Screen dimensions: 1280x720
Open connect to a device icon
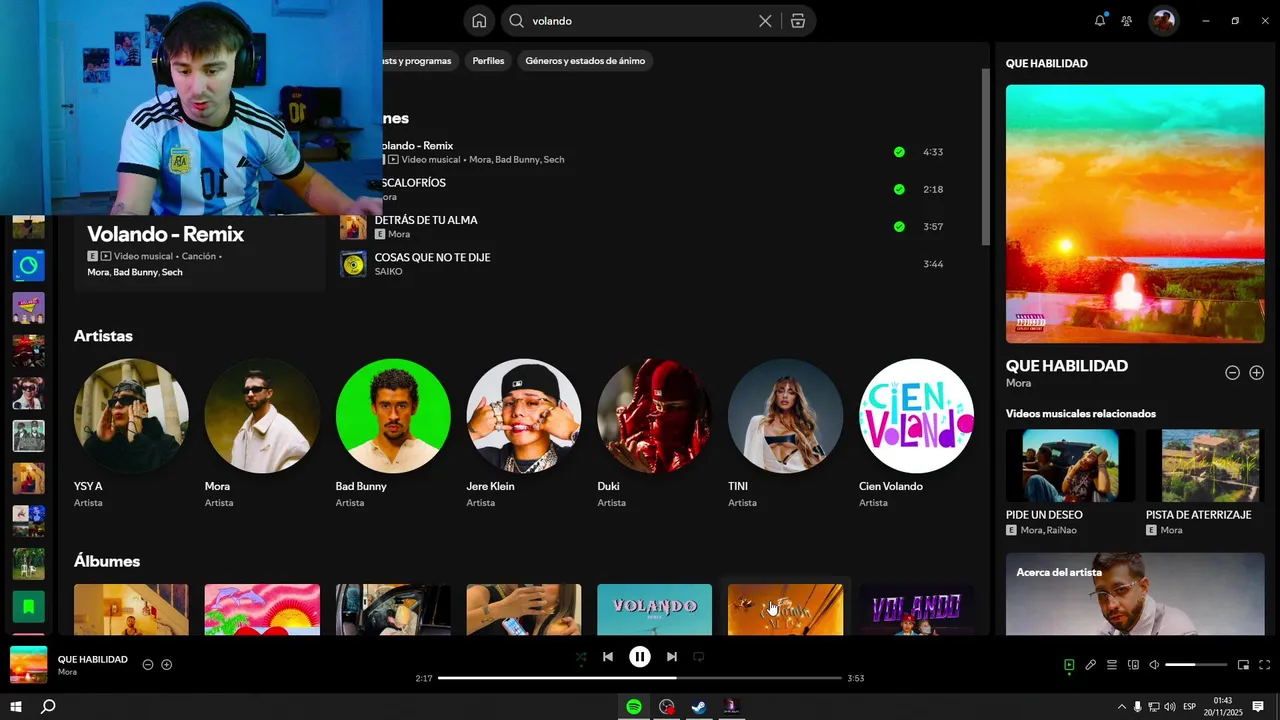1133,665
